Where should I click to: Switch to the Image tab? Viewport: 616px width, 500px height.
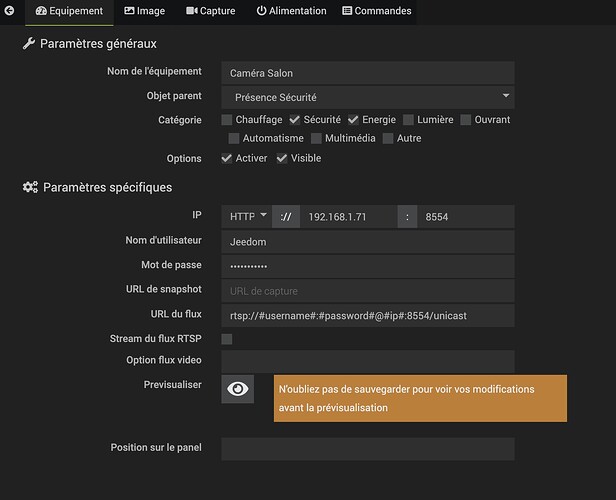click(144, 11)
